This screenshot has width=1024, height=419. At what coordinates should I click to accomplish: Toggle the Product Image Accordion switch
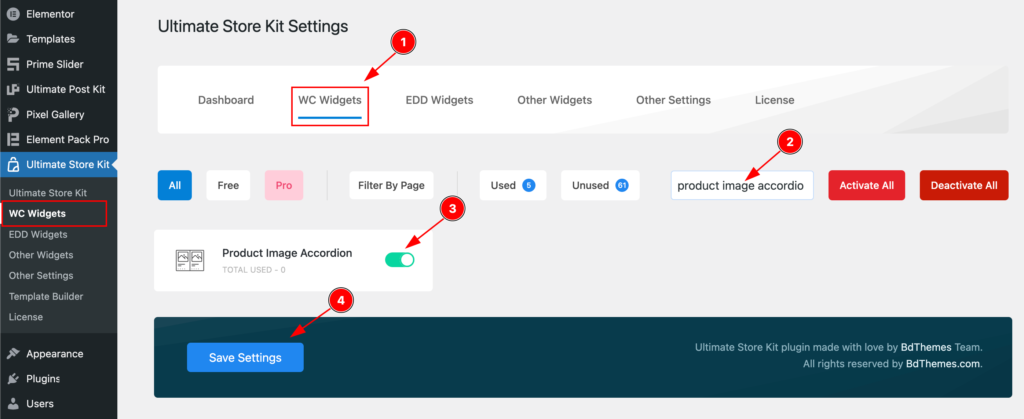click(x=399, y=260)
